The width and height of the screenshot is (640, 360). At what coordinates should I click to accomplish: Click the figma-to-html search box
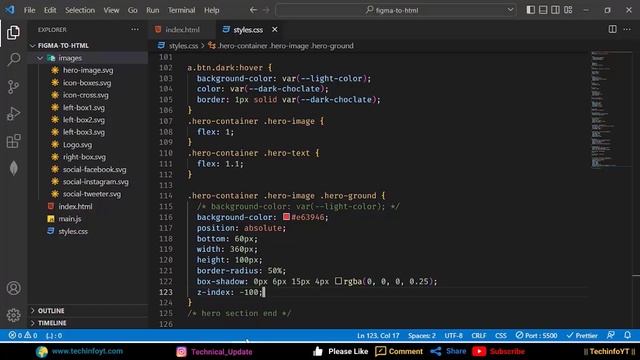(395, 10)
